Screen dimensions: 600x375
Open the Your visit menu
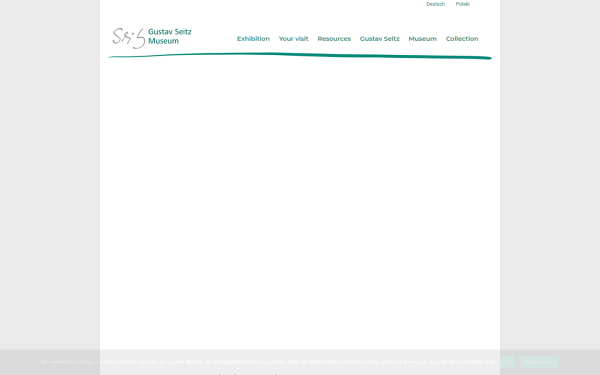click(293, 39)
